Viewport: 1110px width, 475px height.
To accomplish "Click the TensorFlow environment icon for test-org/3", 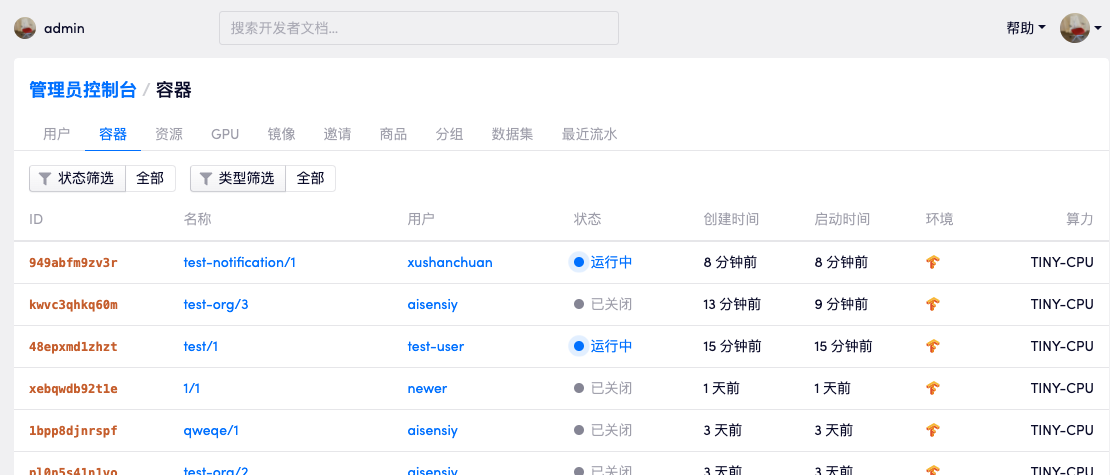I will [933, 305].
